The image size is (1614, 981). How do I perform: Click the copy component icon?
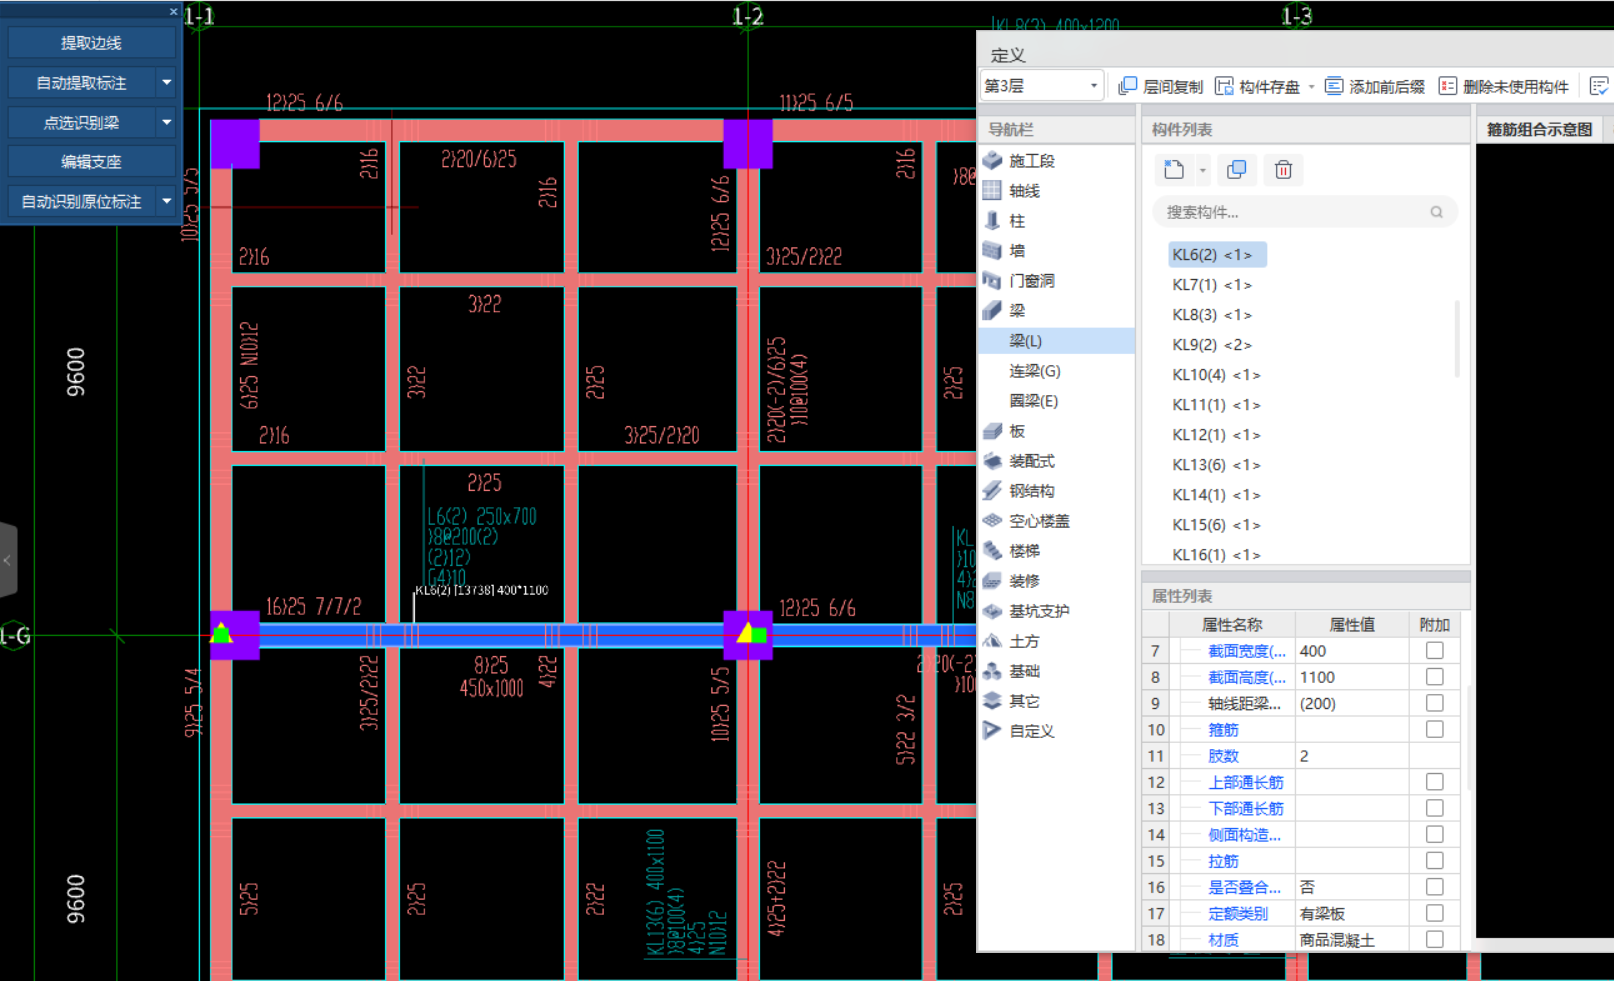coord(1236,170)
